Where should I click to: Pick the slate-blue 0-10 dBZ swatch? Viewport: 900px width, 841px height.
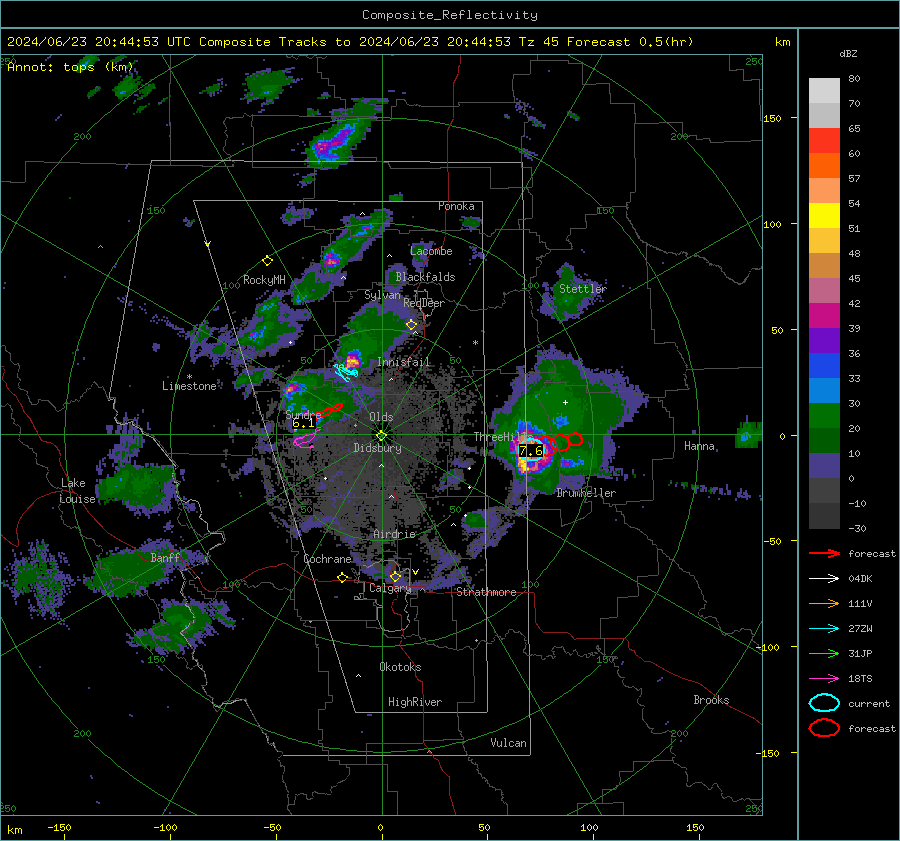tap(824, 465)
